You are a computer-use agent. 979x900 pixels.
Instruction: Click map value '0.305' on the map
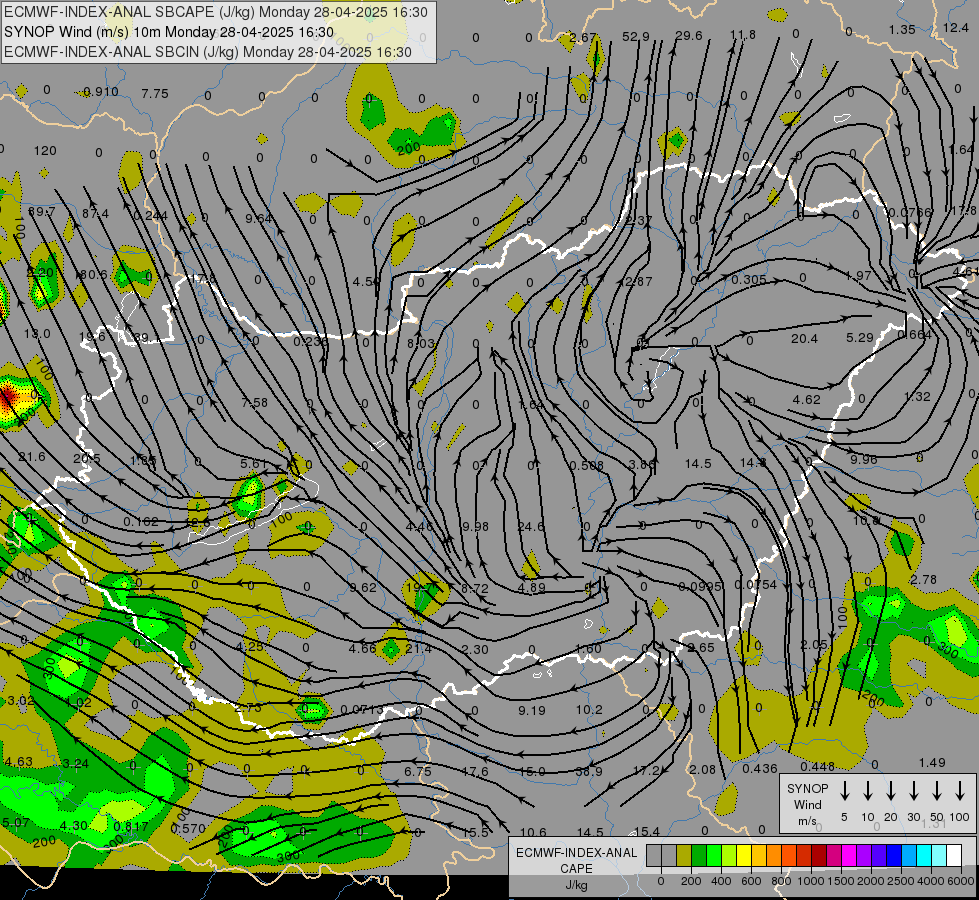click(749, 280)
